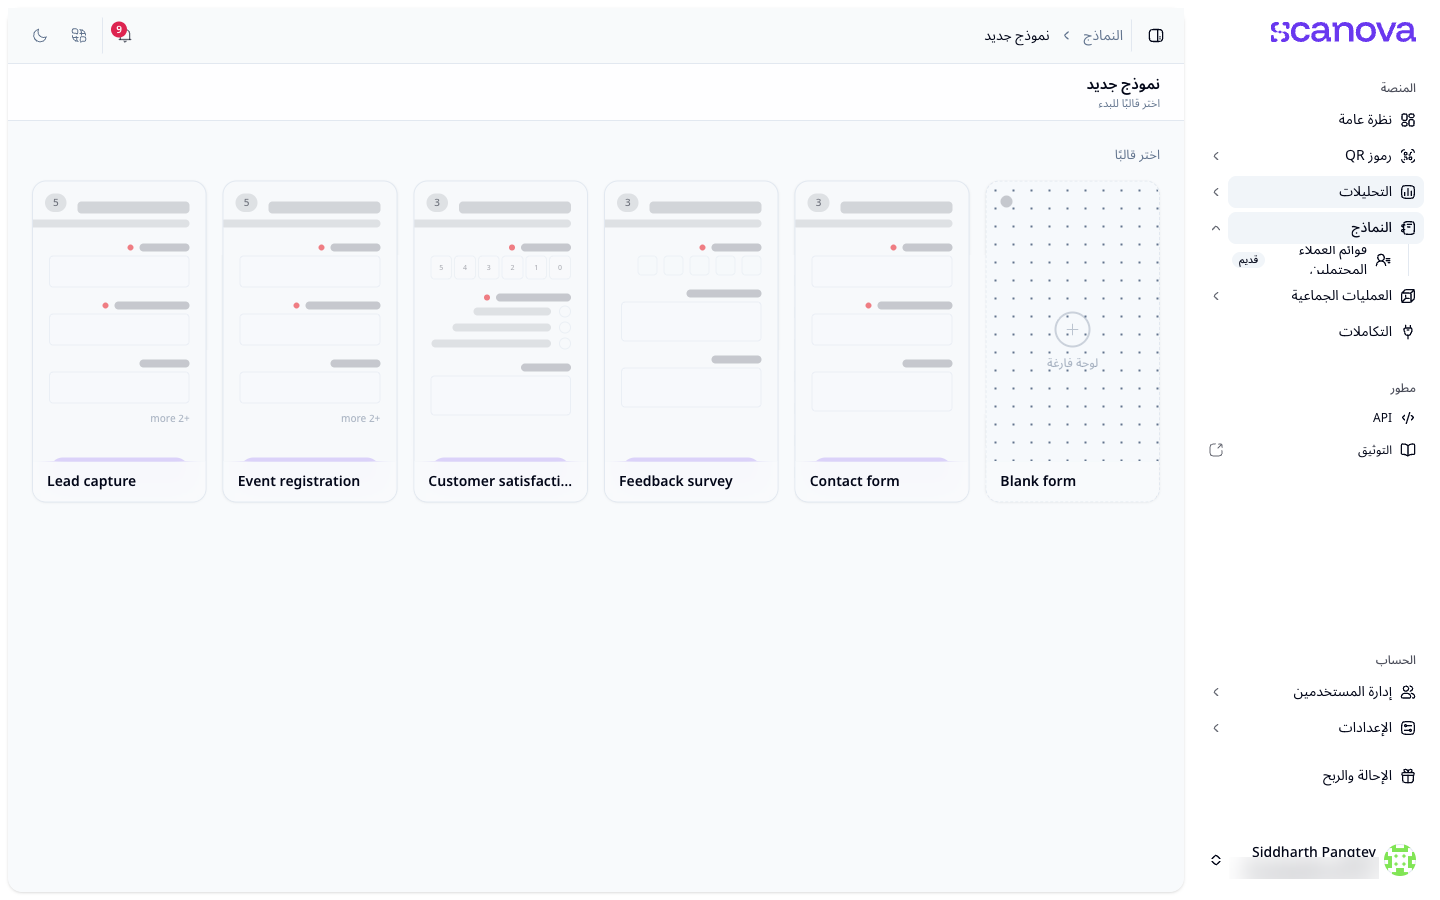Toggle dark mode with the moon icon

tap(40, 35)
